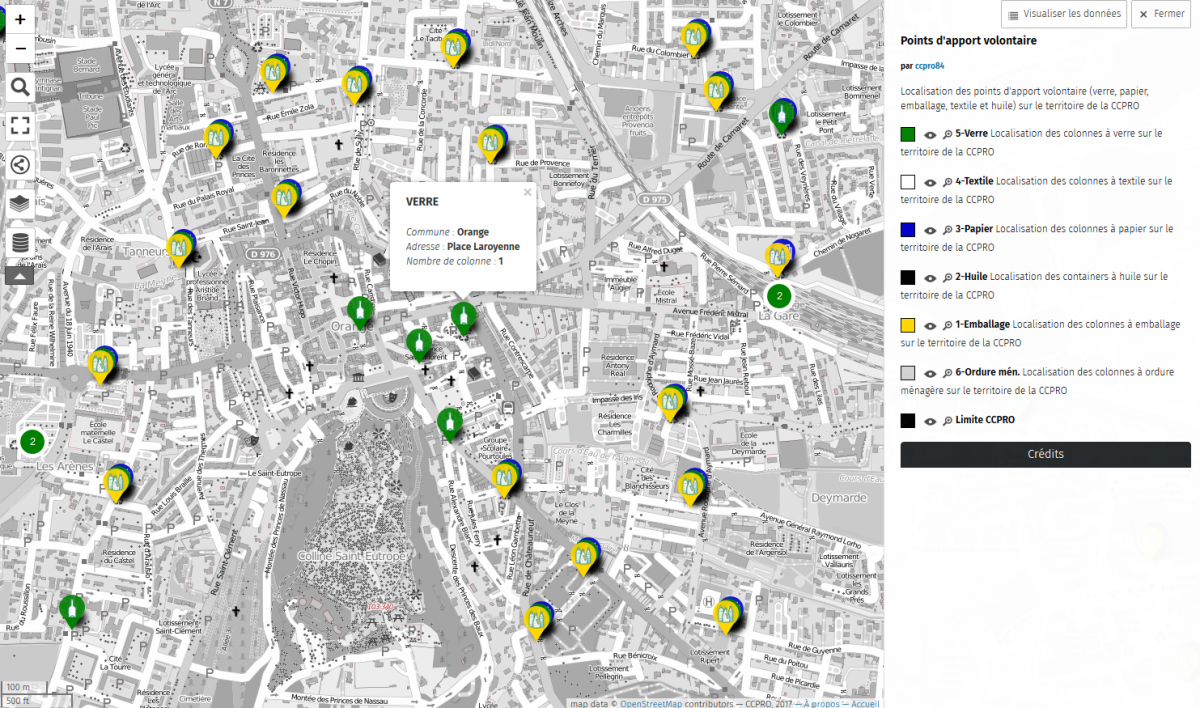This screenshot has width=1200, height=708.
Task: Switch the map to fullscreen mode
Action: point(20,125)
